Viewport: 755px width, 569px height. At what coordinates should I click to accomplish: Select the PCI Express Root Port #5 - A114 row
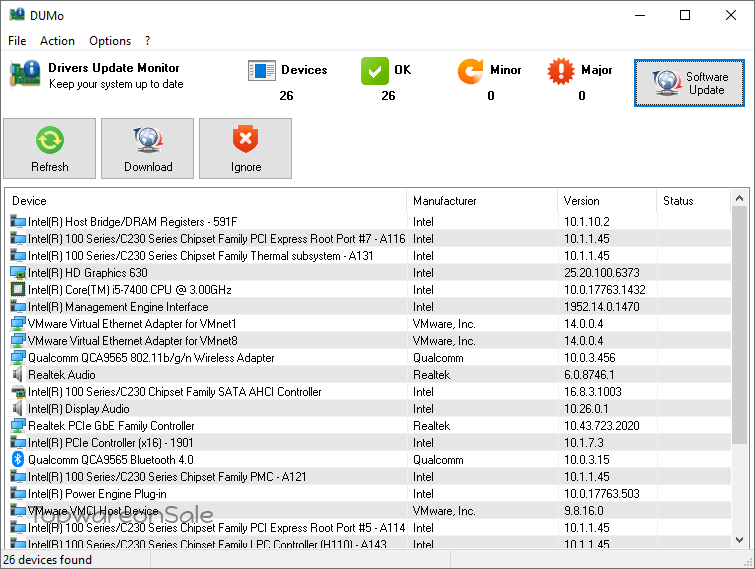[x=368, y=528]
